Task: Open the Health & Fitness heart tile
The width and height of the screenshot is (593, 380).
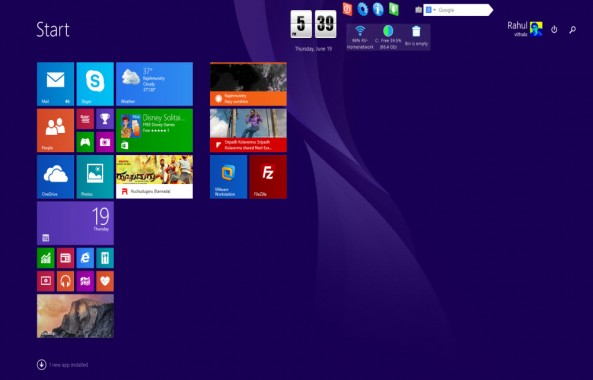Action: tap(105, 281)
